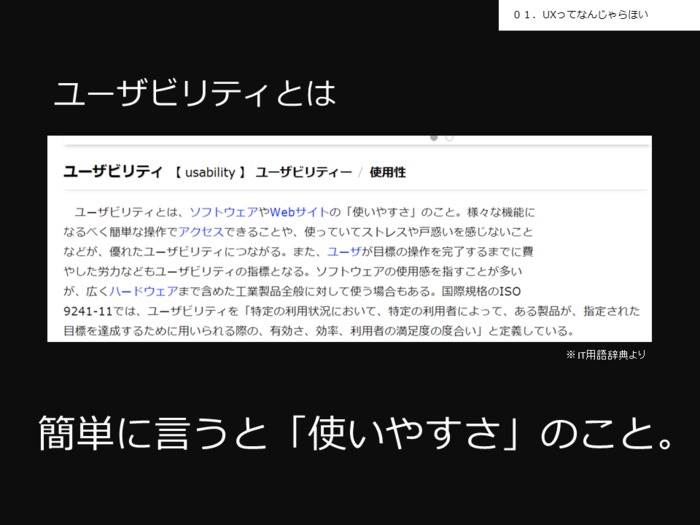Switch to the second hollow carousel dot
Image resolution: width=700 pixels, height=525 pixels.
tap(449, 137)
